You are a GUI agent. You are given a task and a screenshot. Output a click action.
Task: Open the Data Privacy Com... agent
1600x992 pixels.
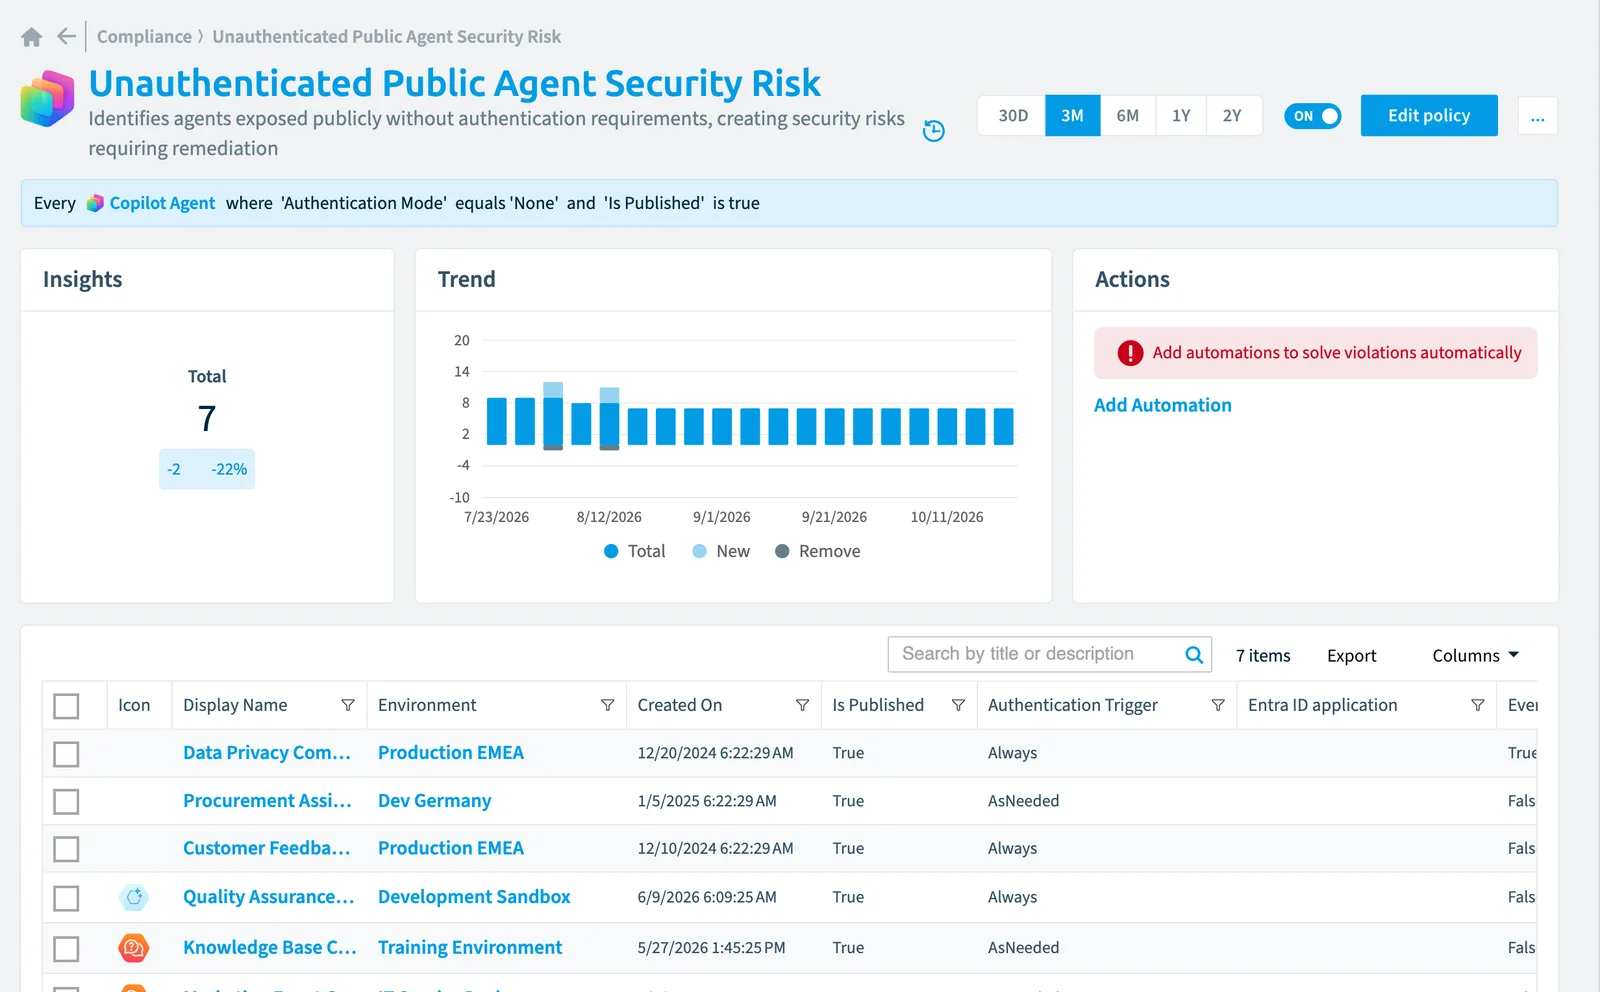[x=267, y=753]
